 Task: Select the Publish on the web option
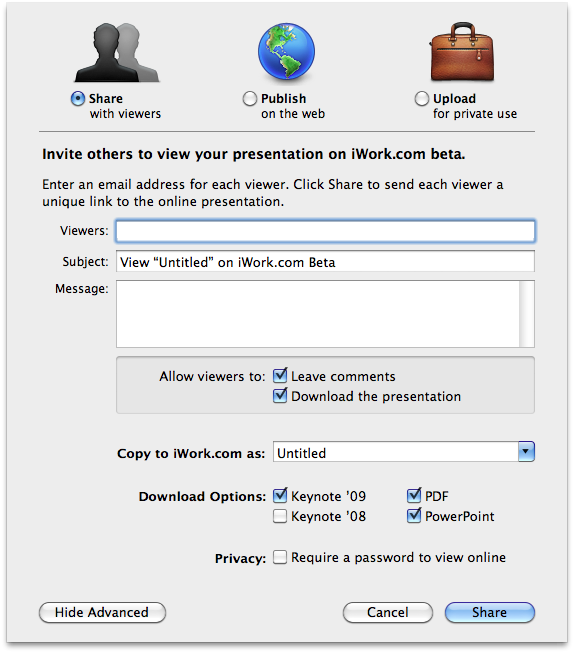[x=250, y=99]
